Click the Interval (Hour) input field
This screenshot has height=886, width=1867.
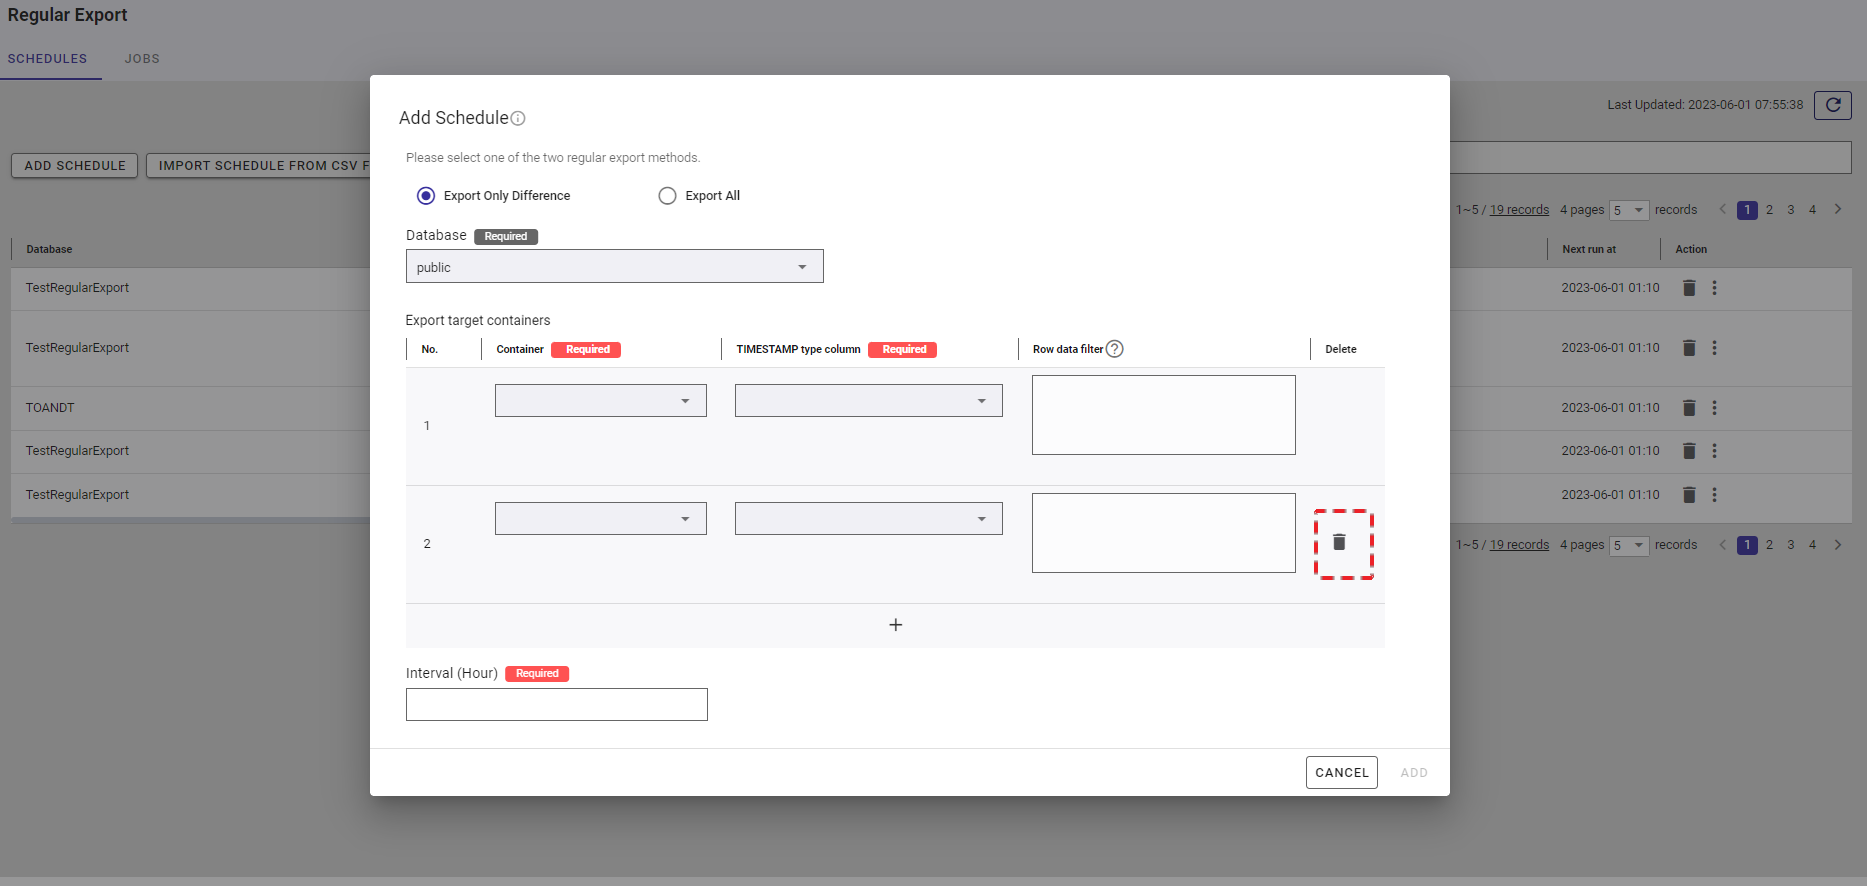click(556, 705)
